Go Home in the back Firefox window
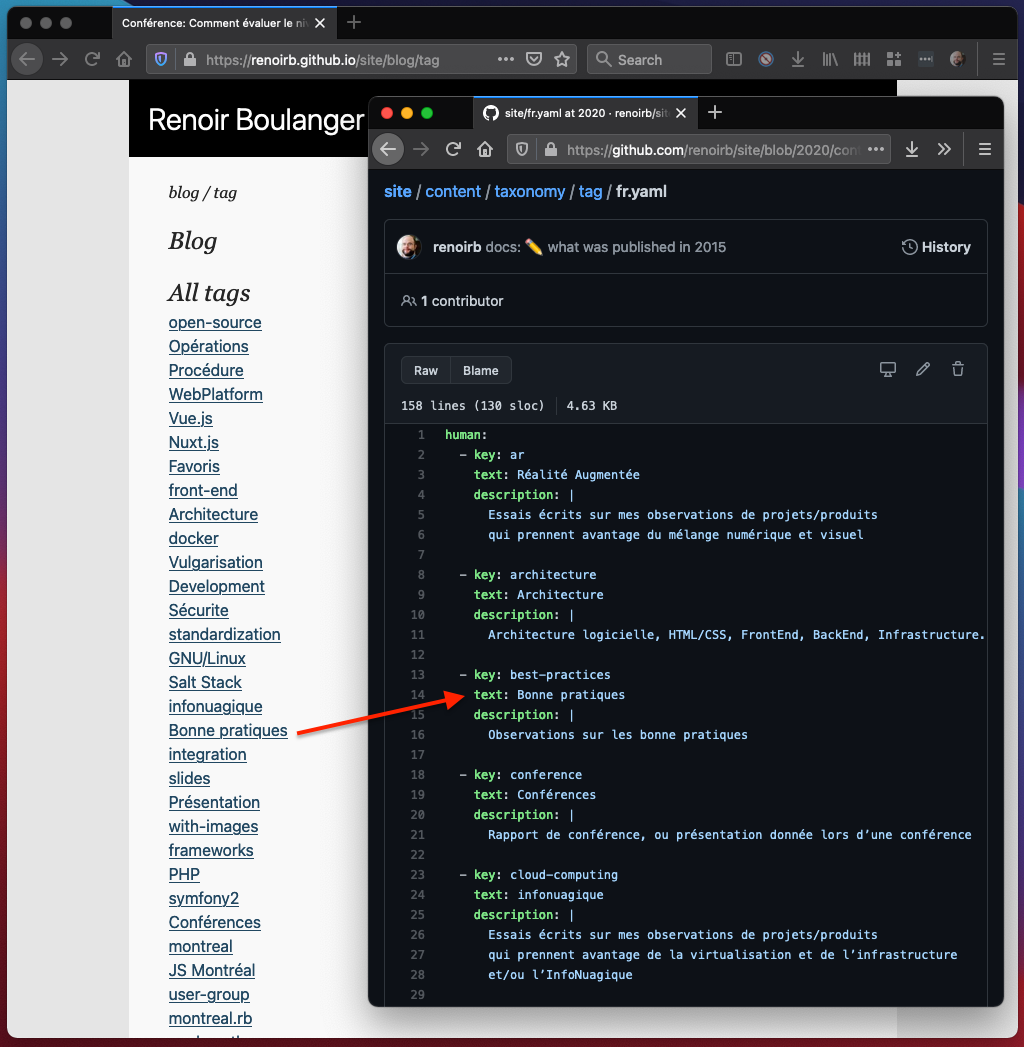Viewport: 1024px width, 1047px height. [123, 59]
